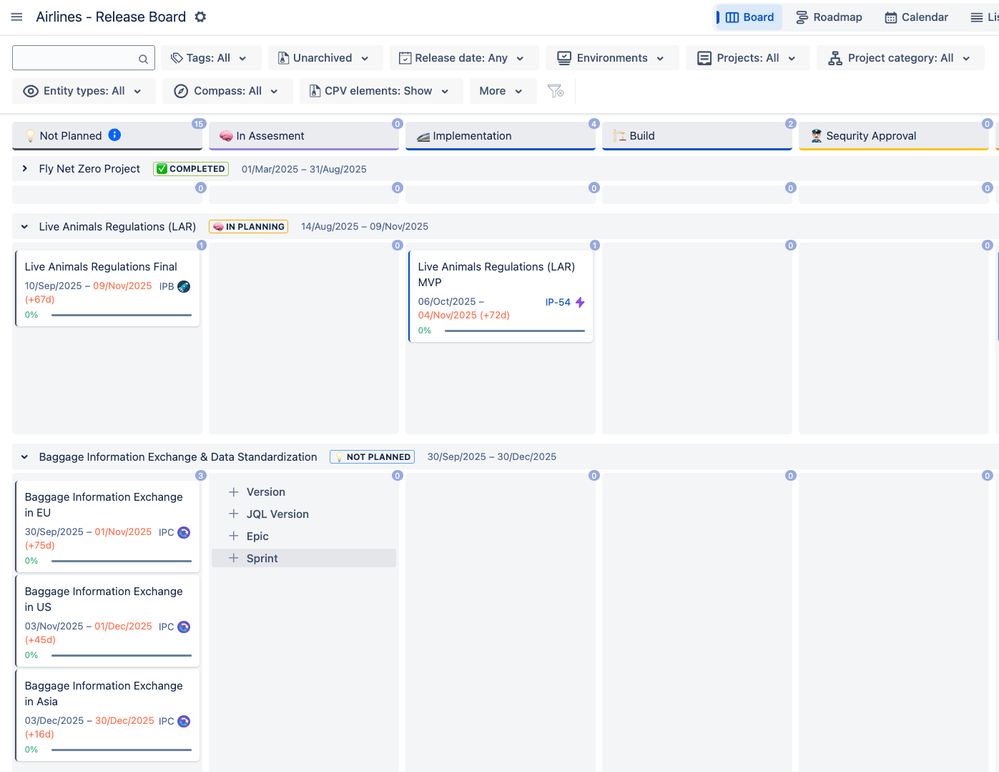Screen dimensions: 999x772
Task: Click the IPC avatar on Baggage Information Exchange in EU
Action: [x=181, y=532]
